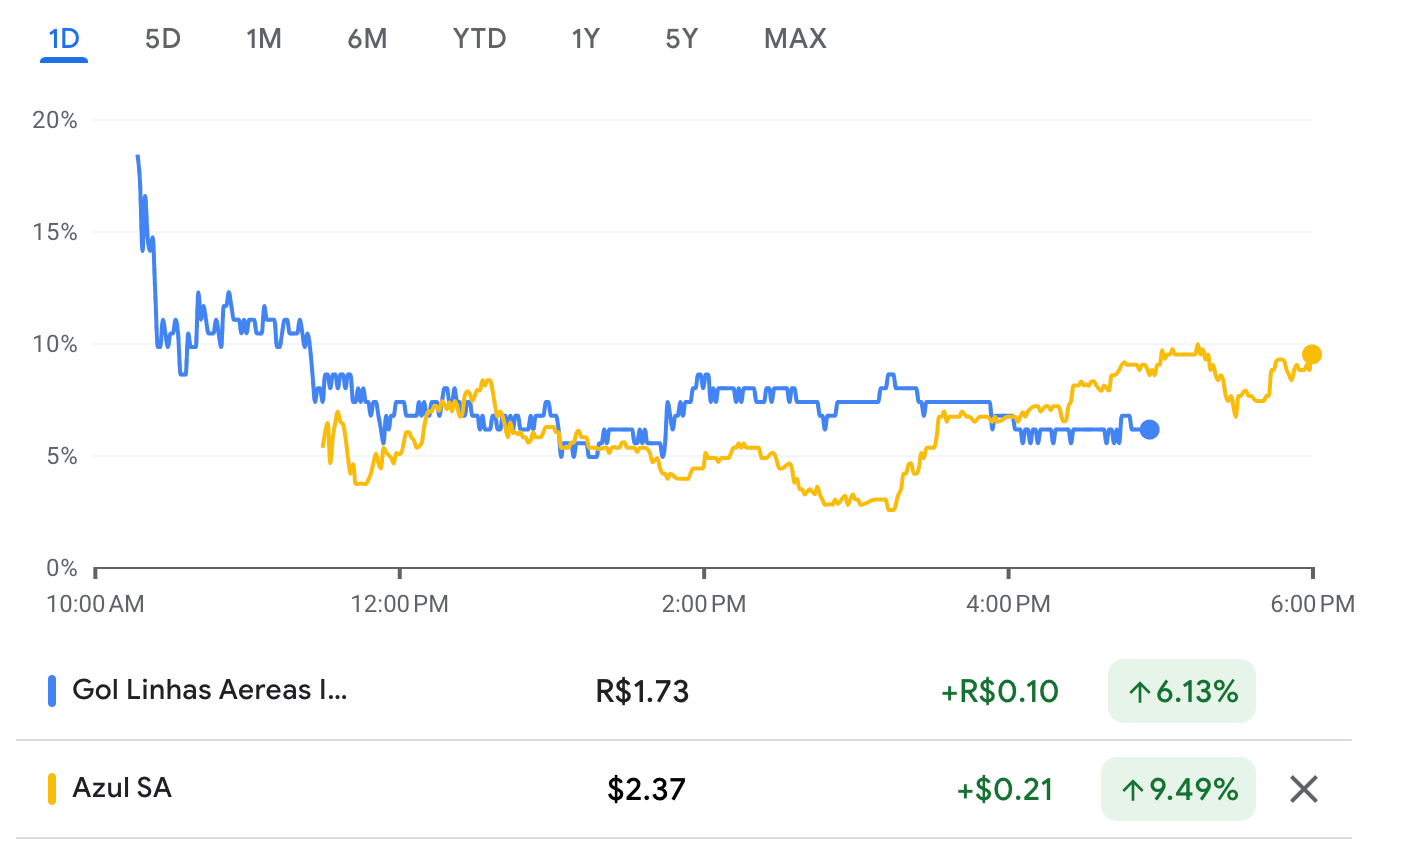Viewport: 1406px width, 854px height.
Task: Show the 1Y chart range
Action: (585, 39)
